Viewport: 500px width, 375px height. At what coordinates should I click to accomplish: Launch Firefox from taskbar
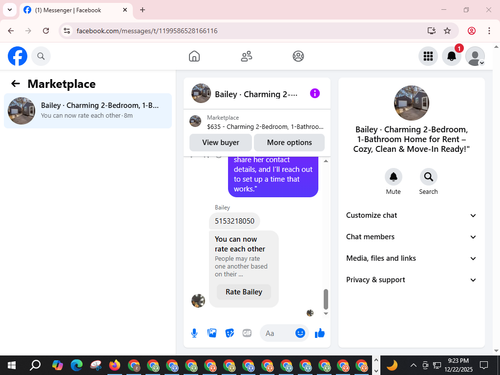coord(115,365)
